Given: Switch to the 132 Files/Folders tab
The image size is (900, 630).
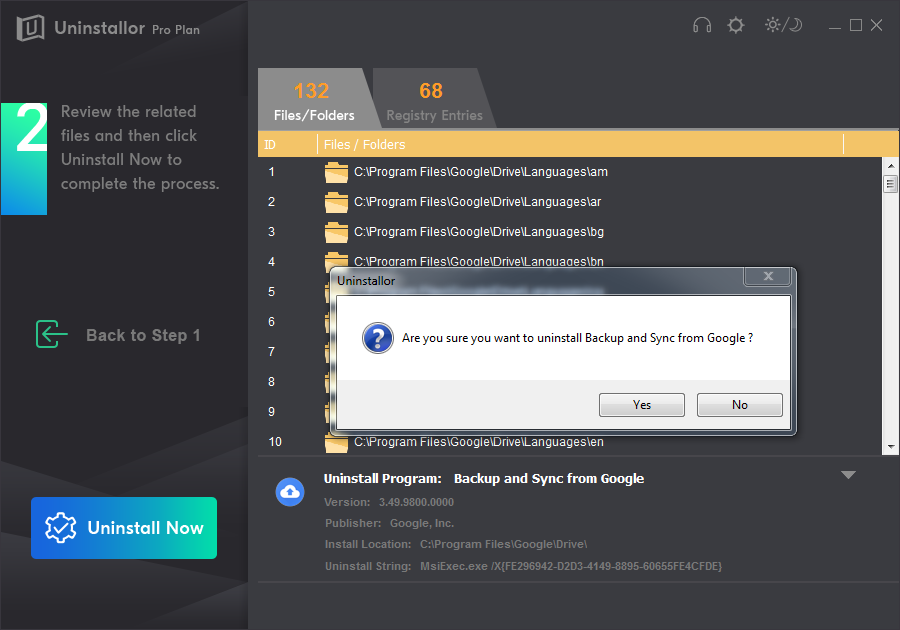Looking at the screenshot, I should tap(314, 99).
